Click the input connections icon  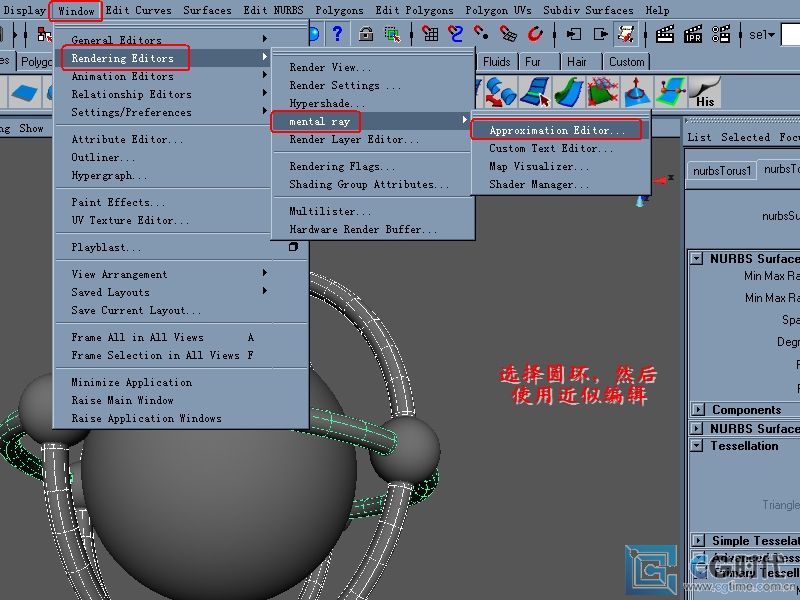tap(574, 34)
